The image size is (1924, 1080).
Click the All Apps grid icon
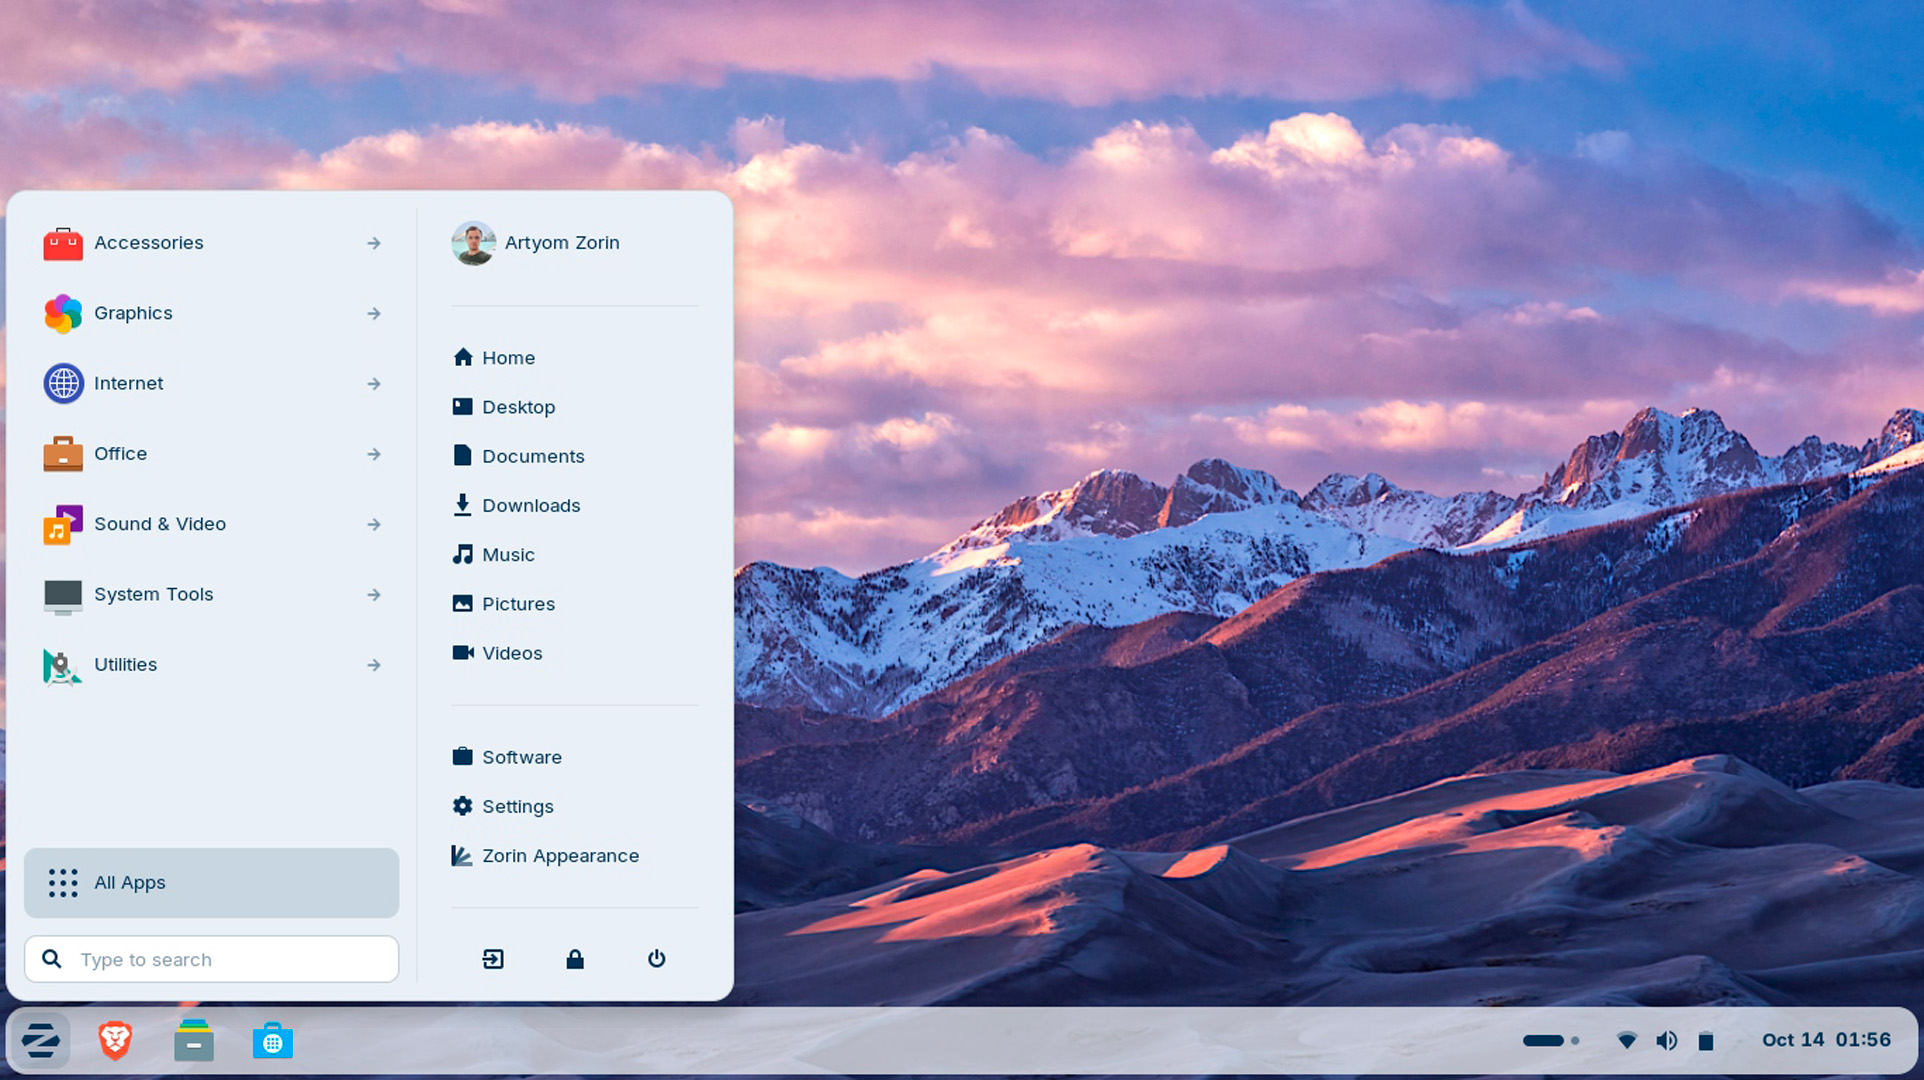[63, 883]
